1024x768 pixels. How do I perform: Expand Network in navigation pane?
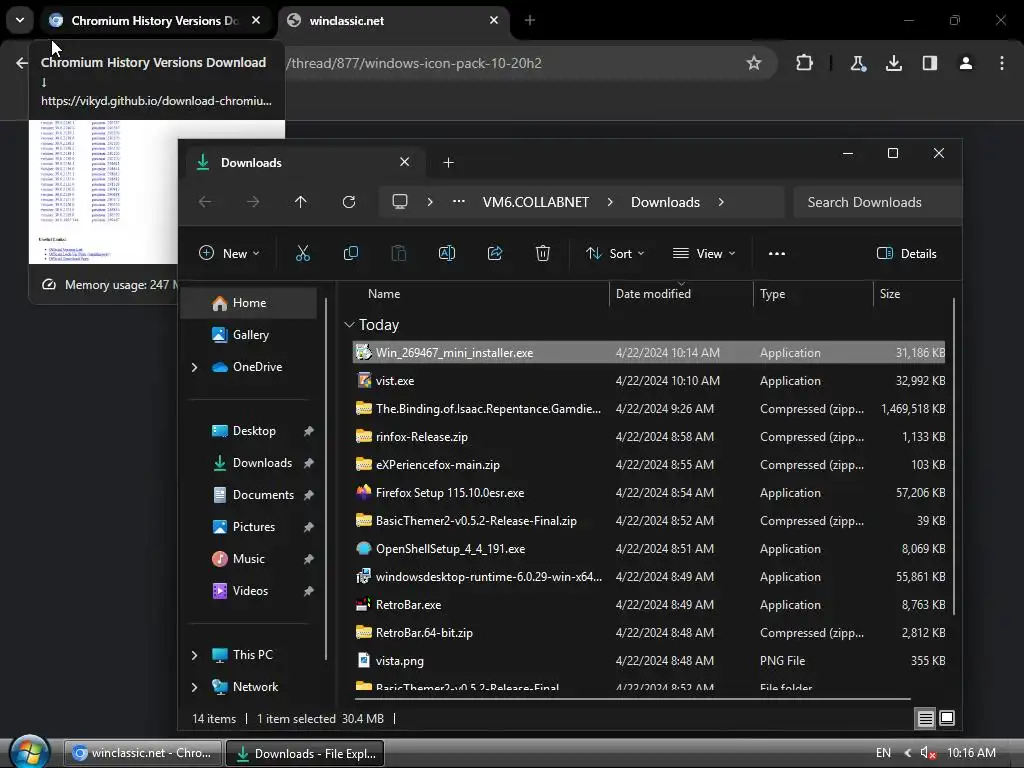194,687
